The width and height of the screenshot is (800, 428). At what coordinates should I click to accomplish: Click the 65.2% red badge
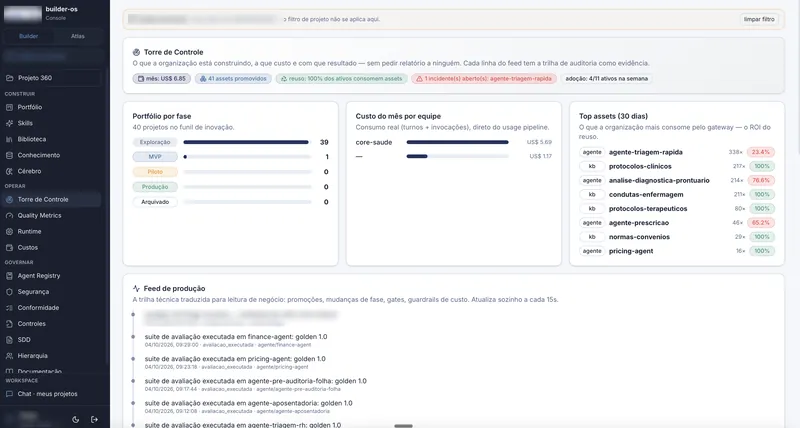click(x=761, y=223)
